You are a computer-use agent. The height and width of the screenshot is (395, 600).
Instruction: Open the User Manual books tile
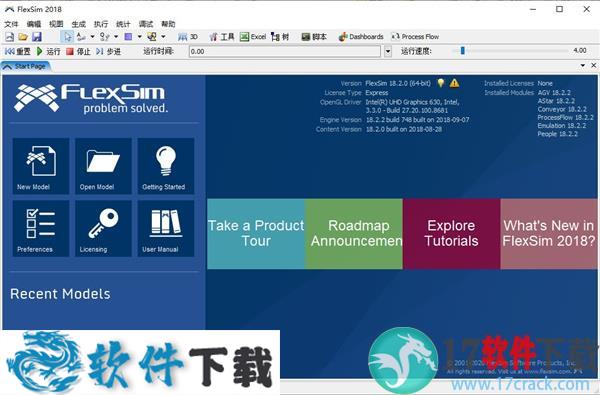[166, 229]
